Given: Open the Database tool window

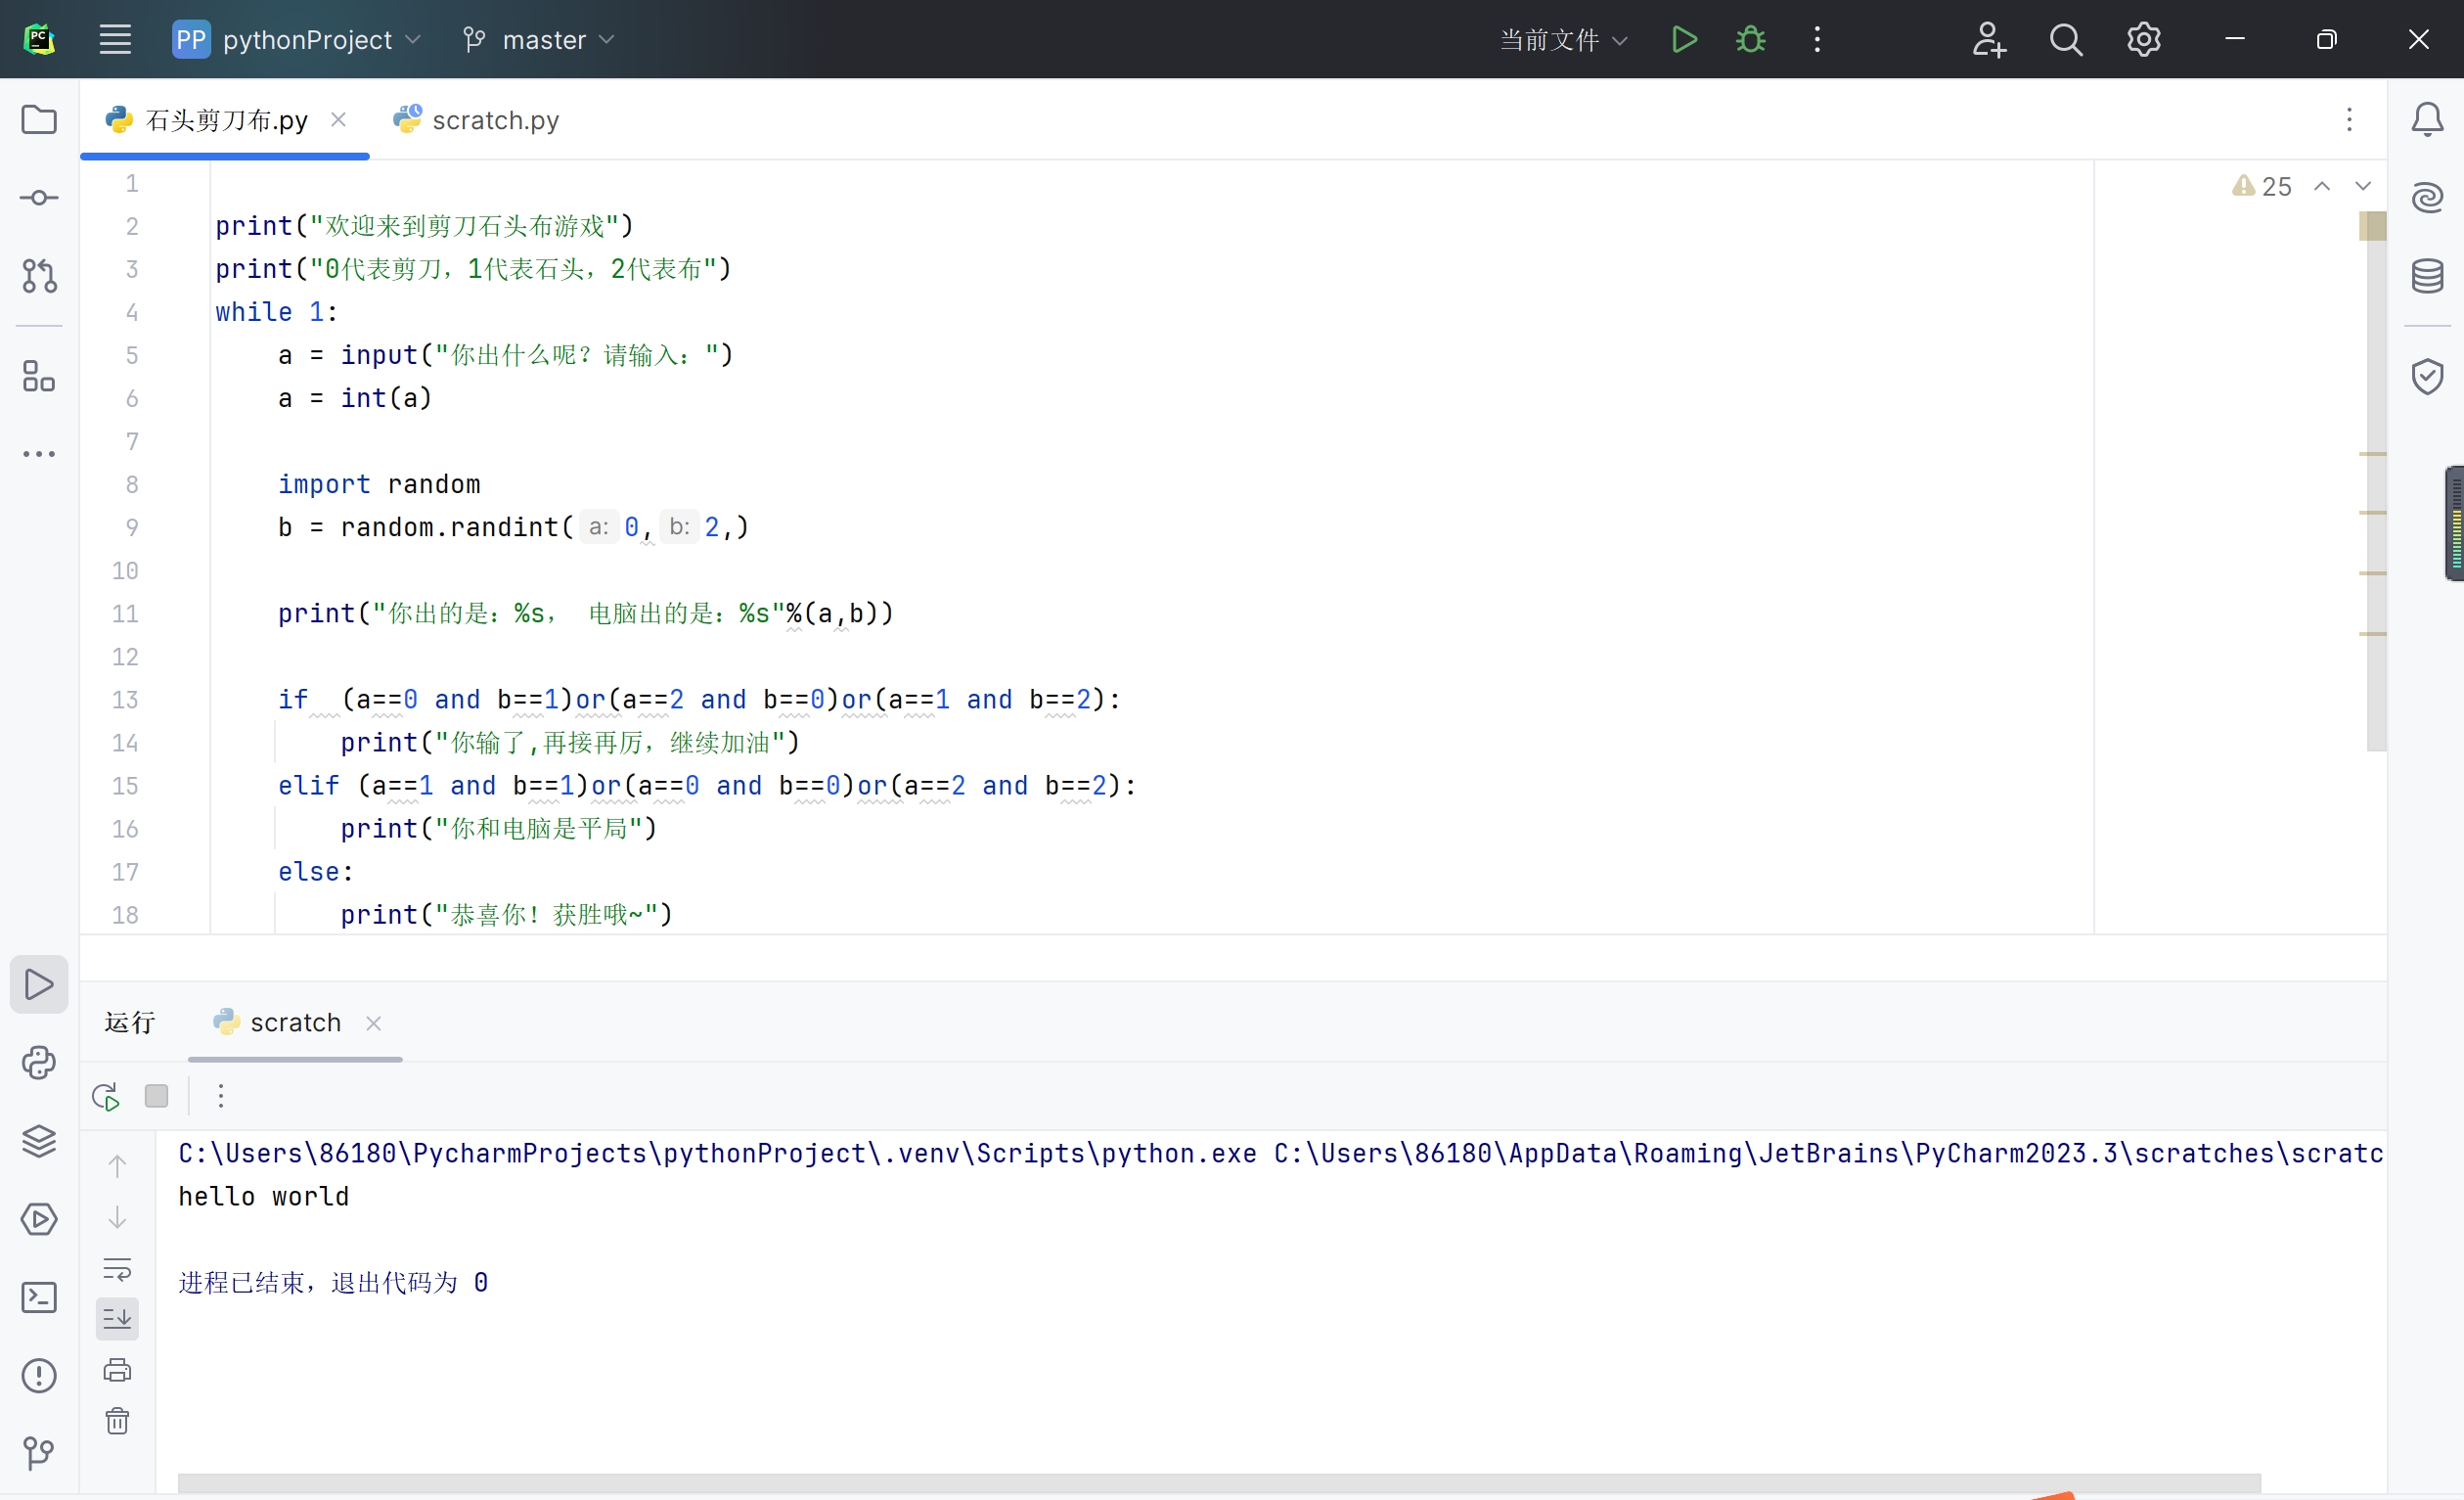Looking at the screenshot, I should click(2427, 276).
